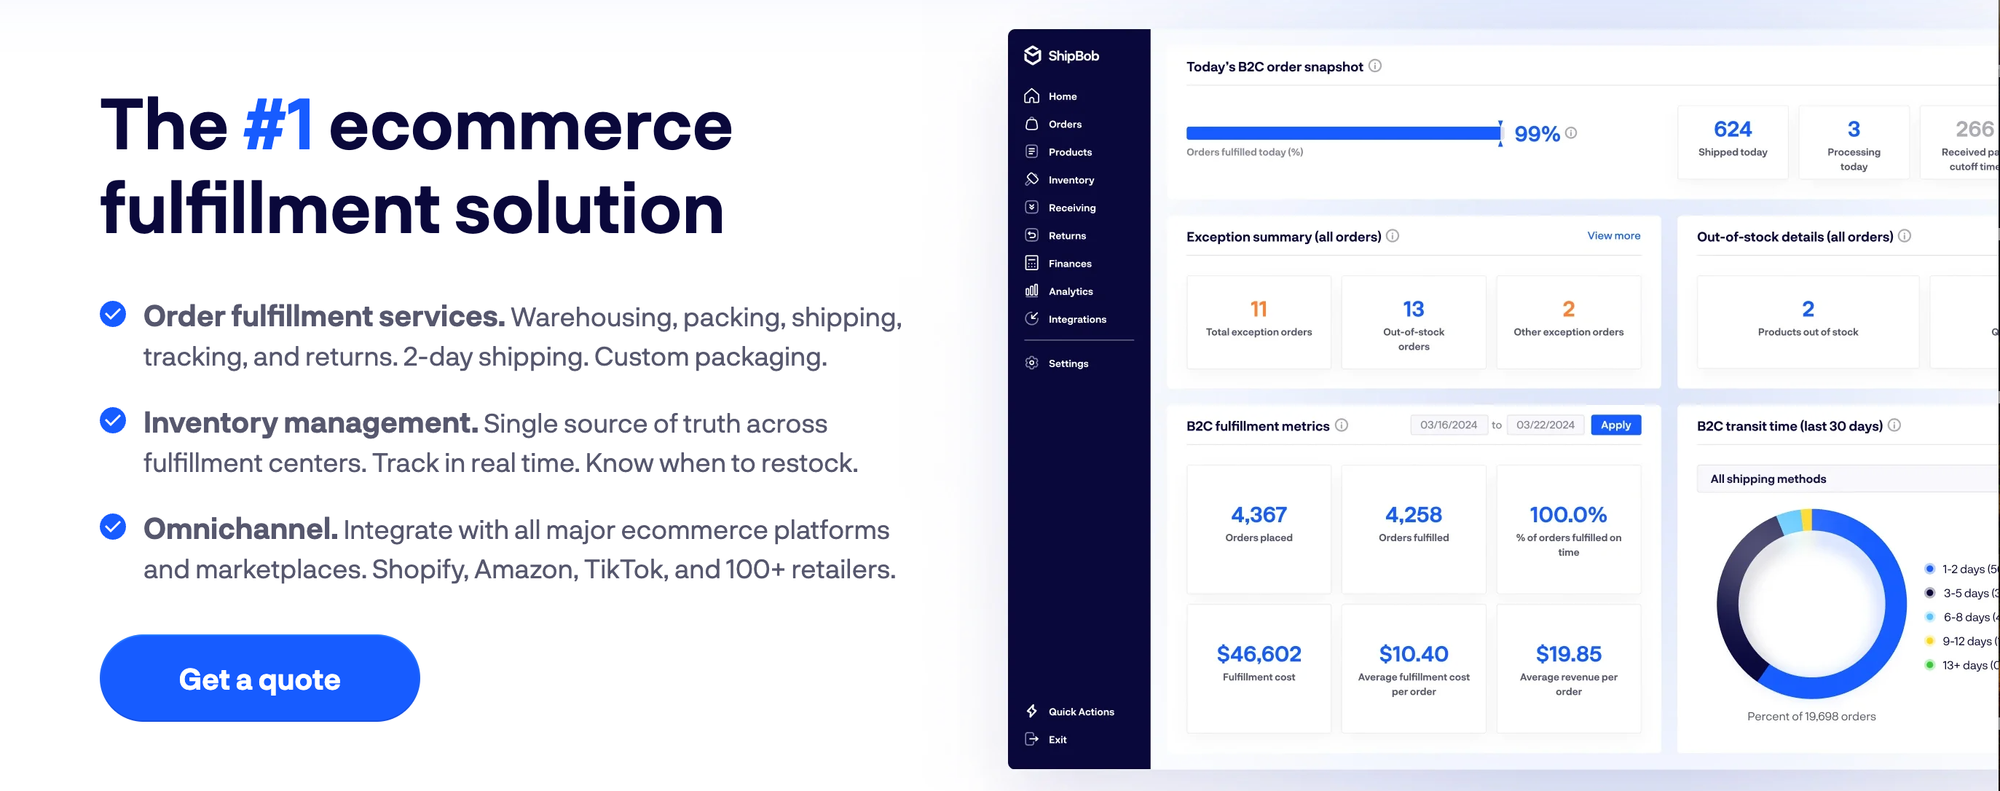Click the Exit door icon

(1032, 739)
